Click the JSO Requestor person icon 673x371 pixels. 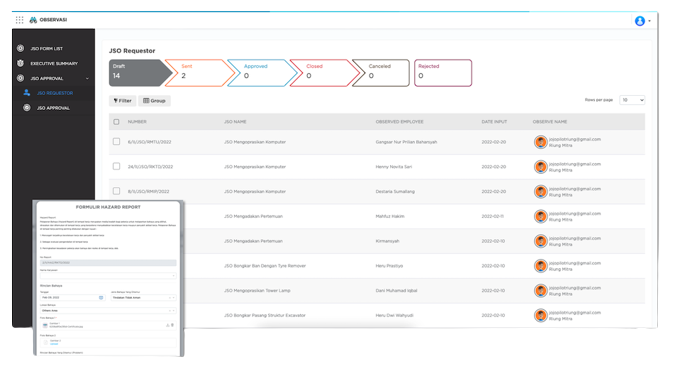click(x=27, y=92)
